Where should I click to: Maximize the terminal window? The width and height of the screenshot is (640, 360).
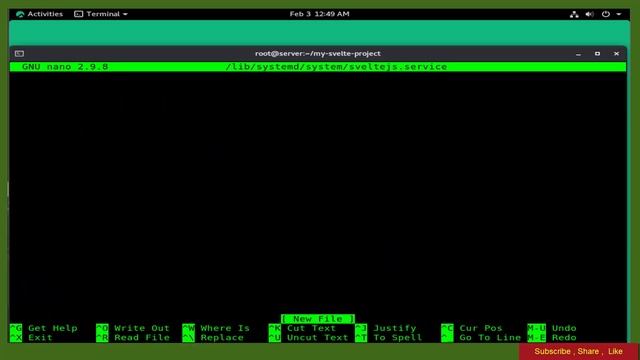pos(597,54)
